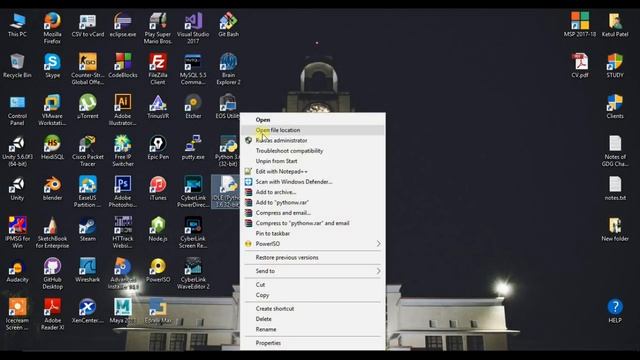The image size is (640, 360).
Task: Select the Control Panel icon
Action: coord(17,109)
